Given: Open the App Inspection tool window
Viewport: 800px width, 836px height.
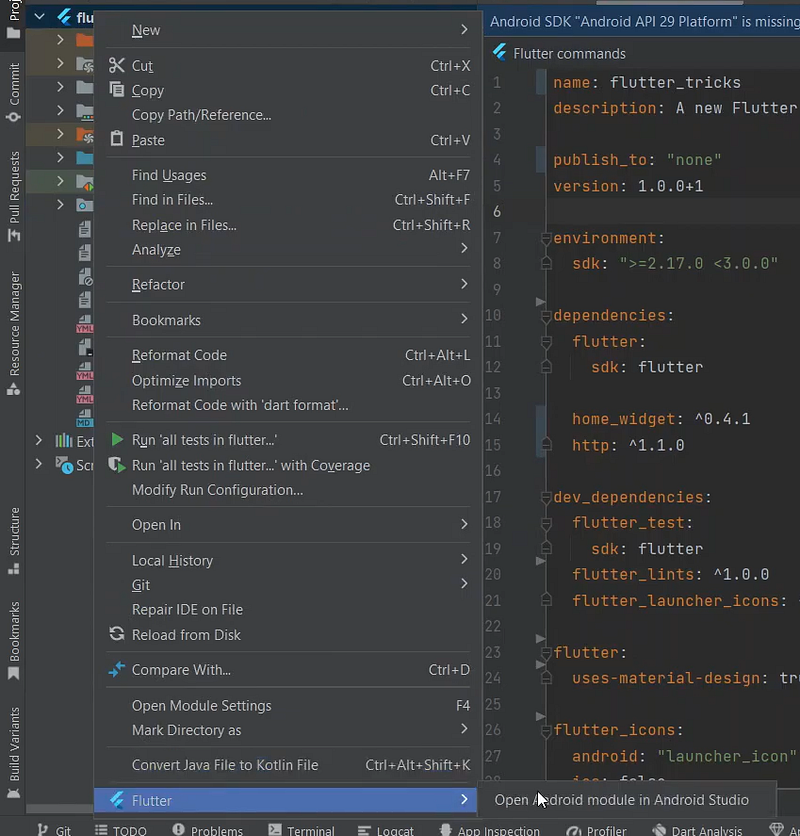Looking at the screenshot, I should click(490, 830).
